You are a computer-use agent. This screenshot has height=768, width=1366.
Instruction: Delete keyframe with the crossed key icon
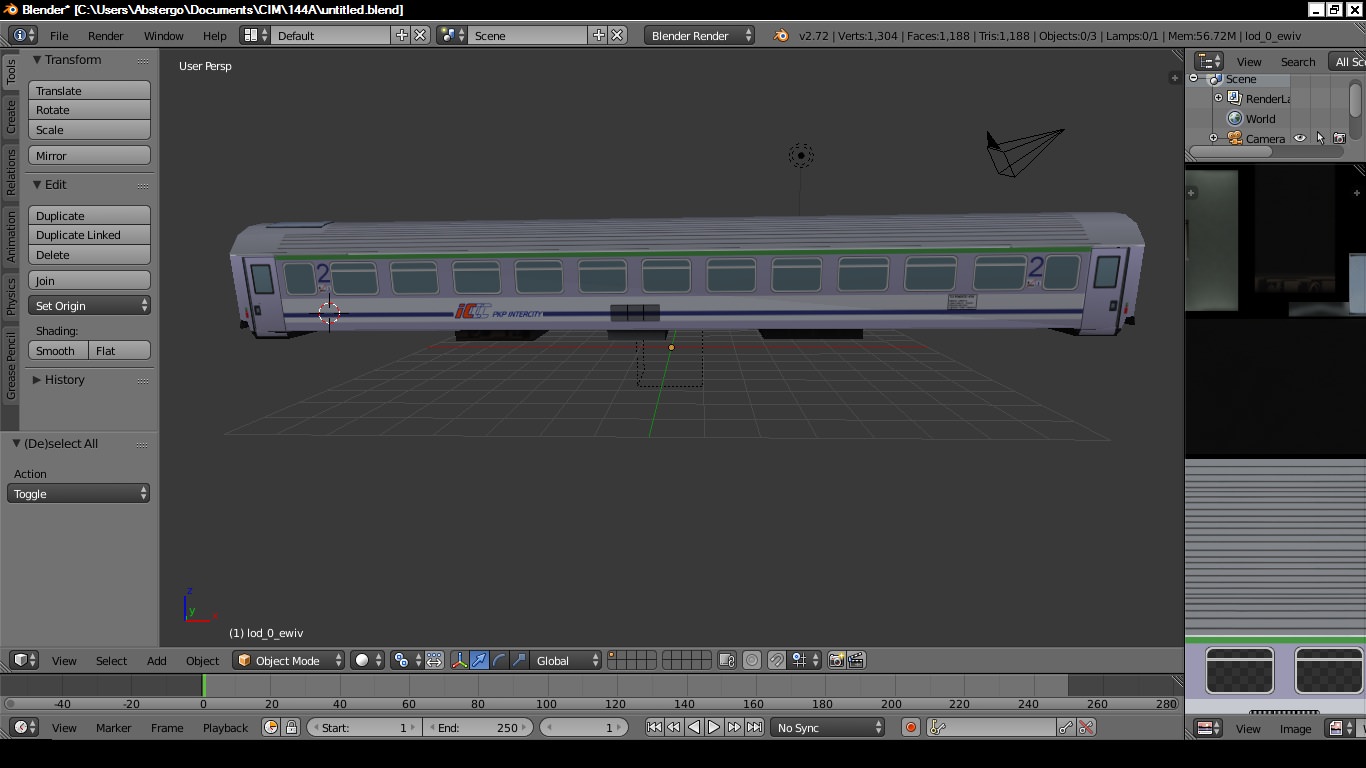(1086, 728)
